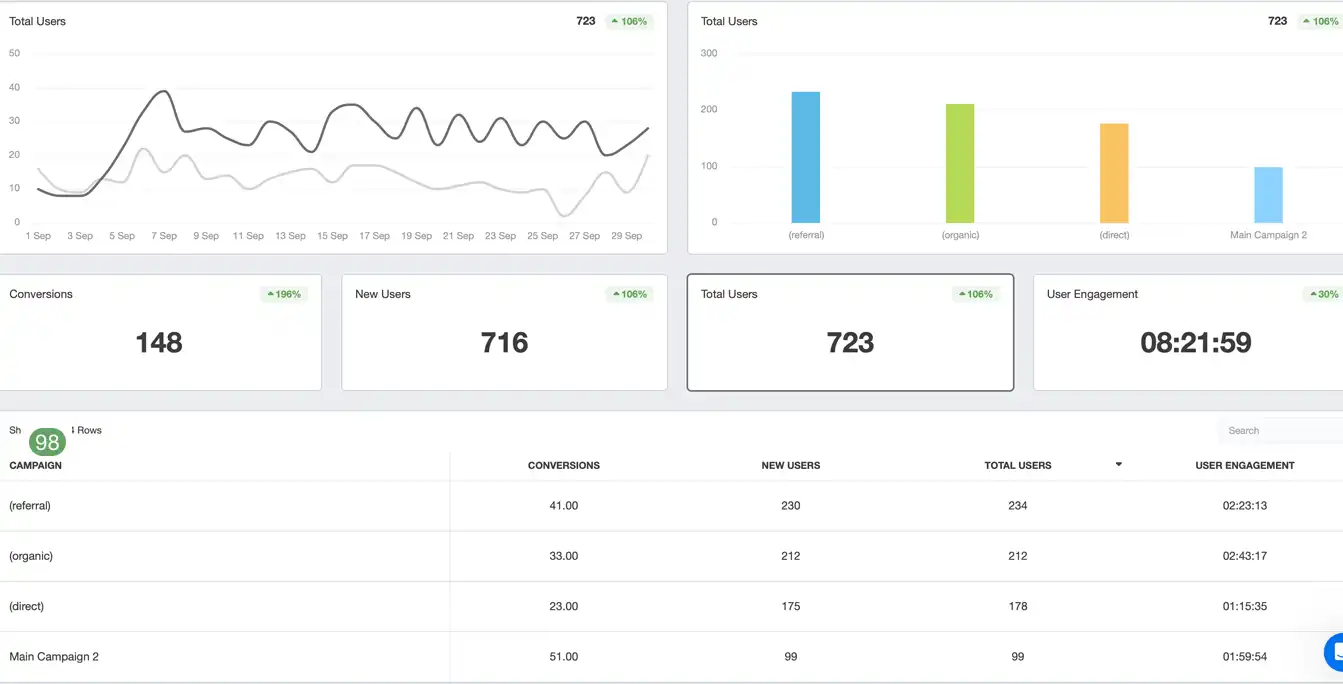Click the 230 new users cell
Viewport: 1343px width, 684px height.
(791, 506)
